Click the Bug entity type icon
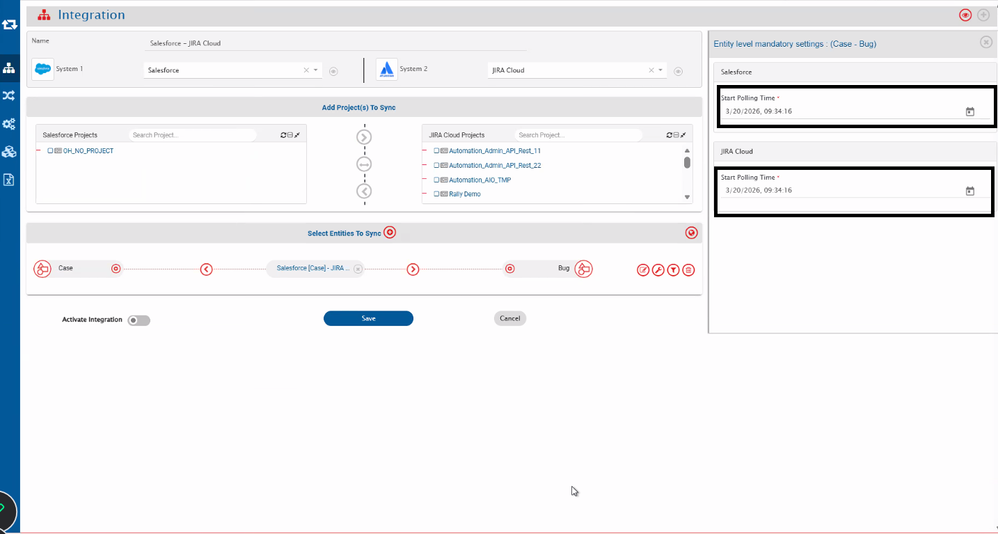998x534 pixels. [584, 269]
